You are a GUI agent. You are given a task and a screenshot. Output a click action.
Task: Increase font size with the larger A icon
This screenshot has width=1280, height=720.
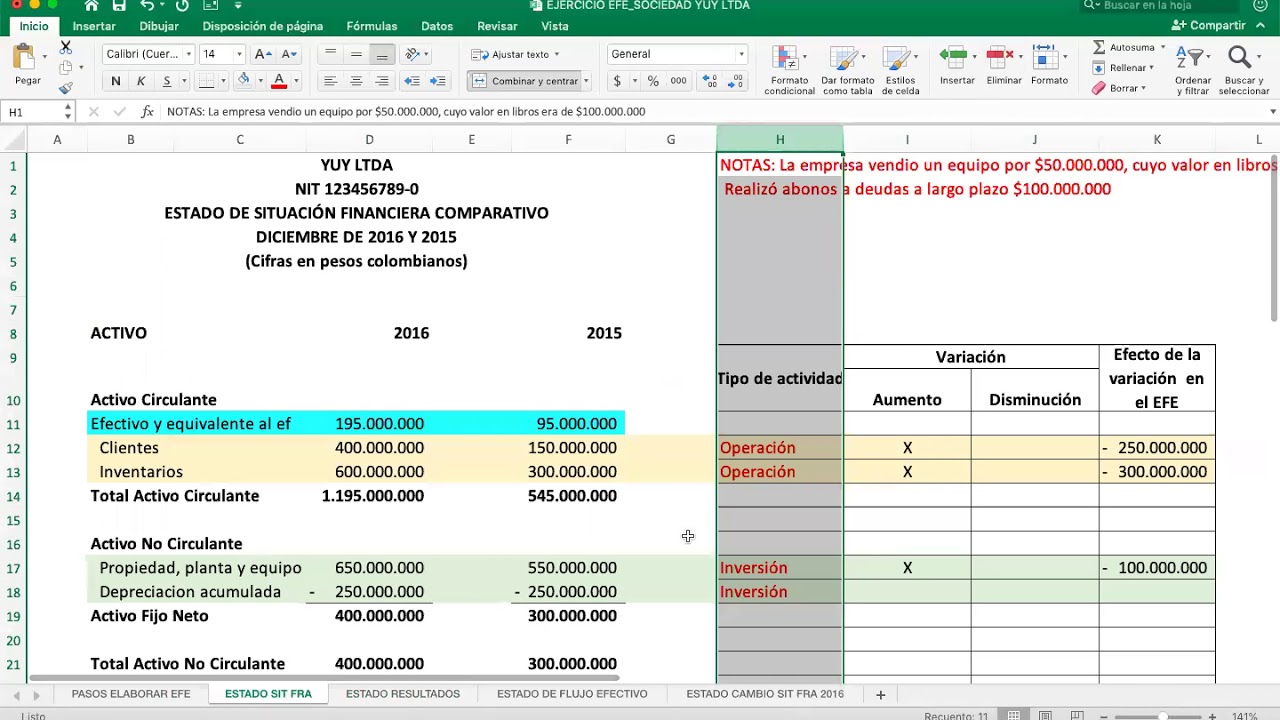point(263,54)
